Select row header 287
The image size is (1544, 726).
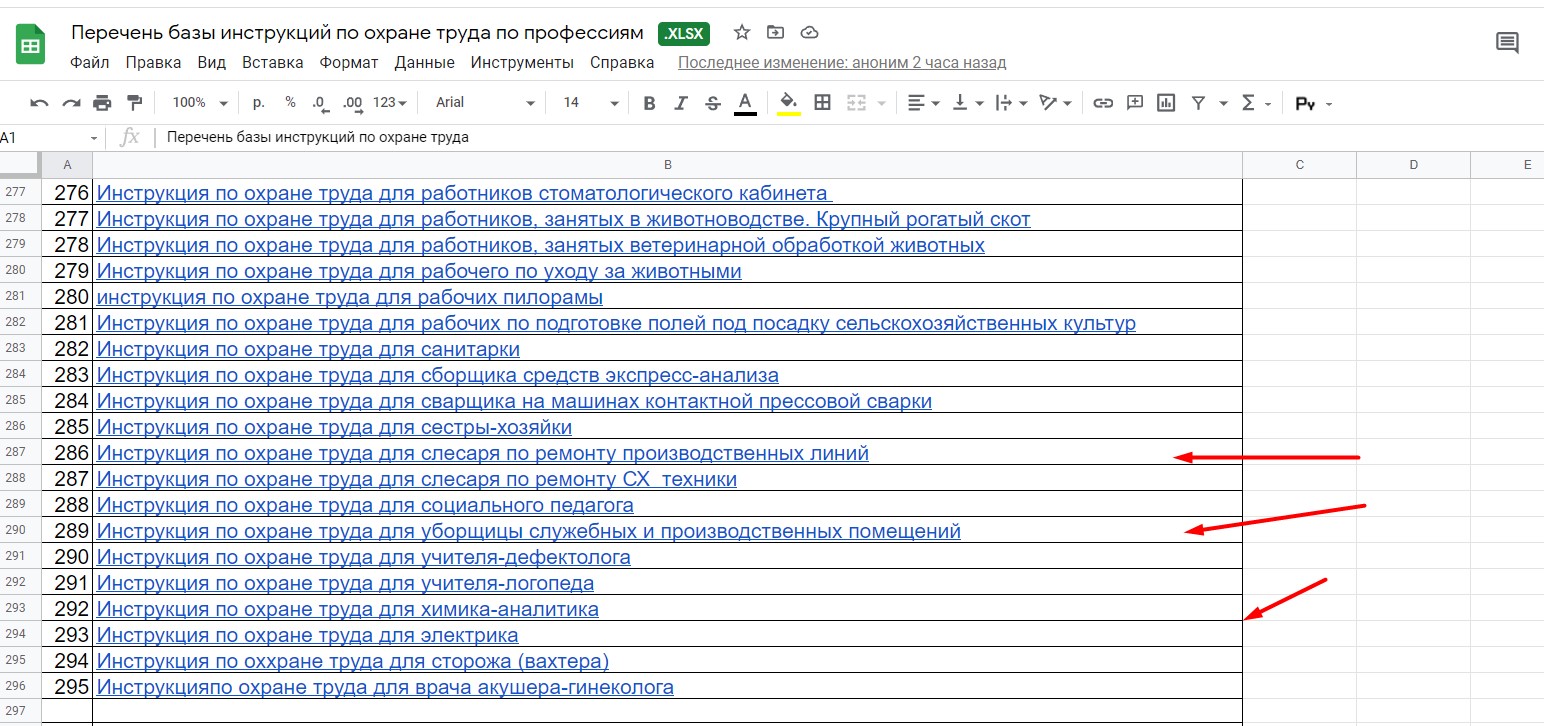coord(20,452)
